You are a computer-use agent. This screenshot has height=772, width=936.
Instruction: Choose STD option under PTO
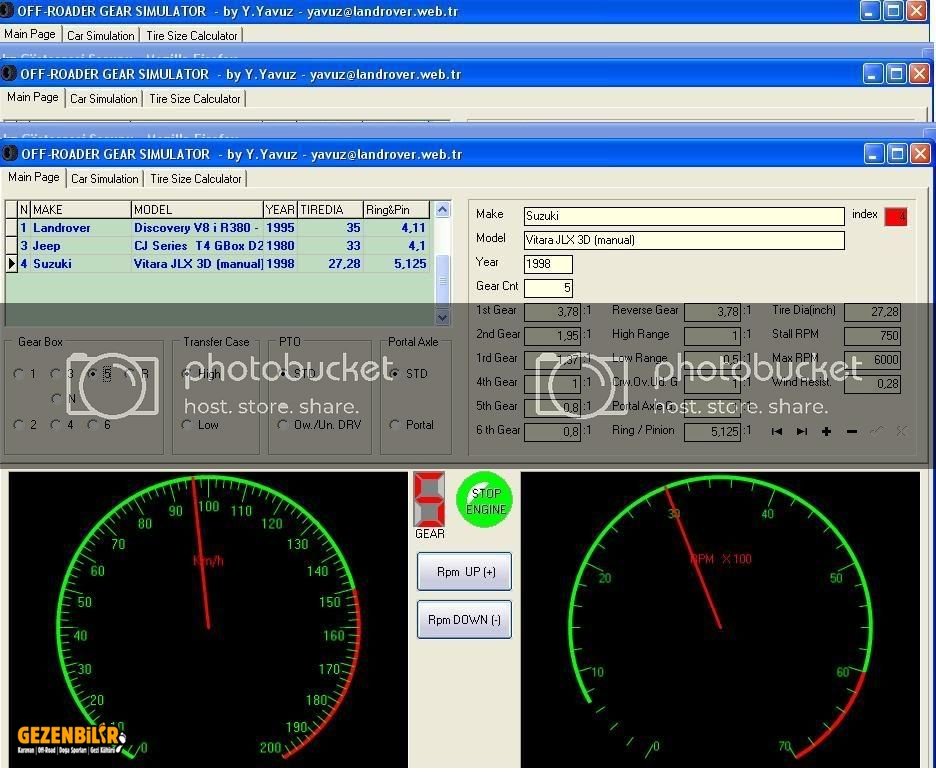[297, 374]
